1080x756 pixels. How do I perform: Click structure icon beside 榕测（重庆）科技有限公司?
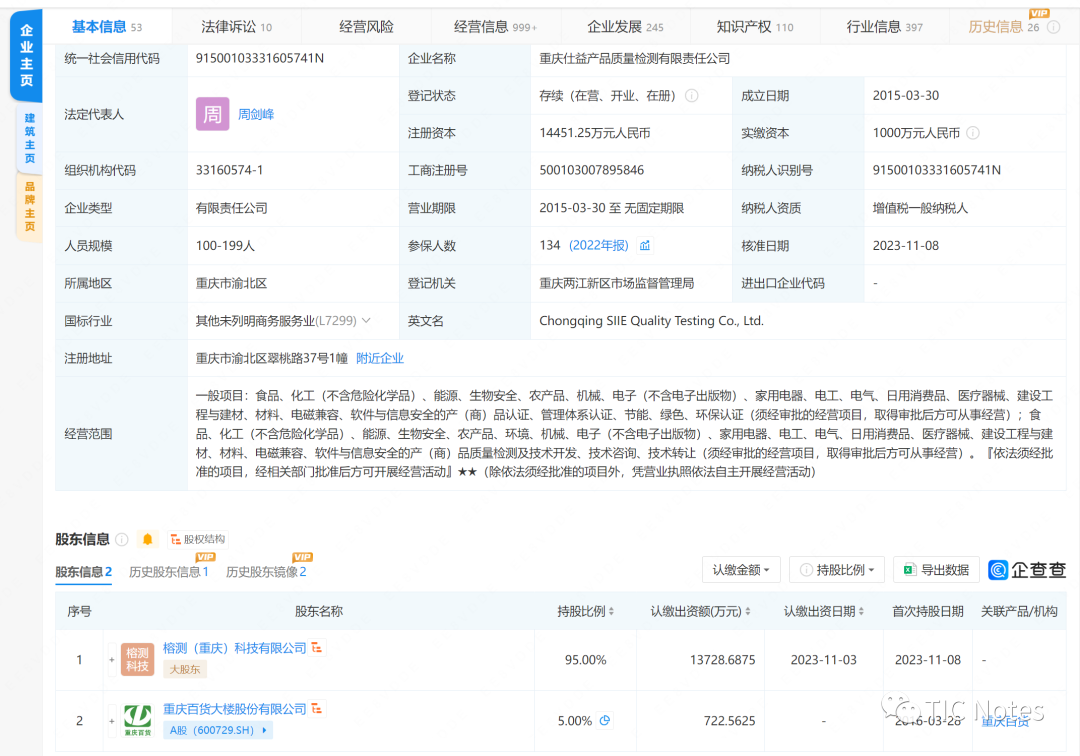tap(317, 647)
